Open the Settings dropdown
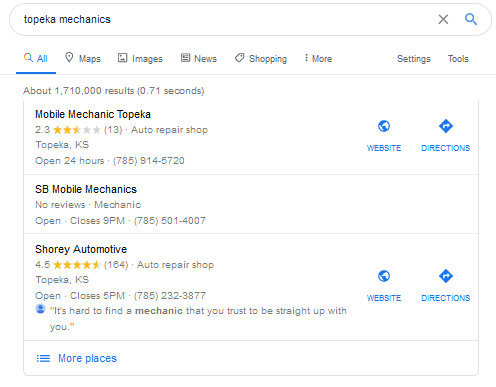This screenshot has width=496, height=387. pyautogui.click(x=414, y=59)
